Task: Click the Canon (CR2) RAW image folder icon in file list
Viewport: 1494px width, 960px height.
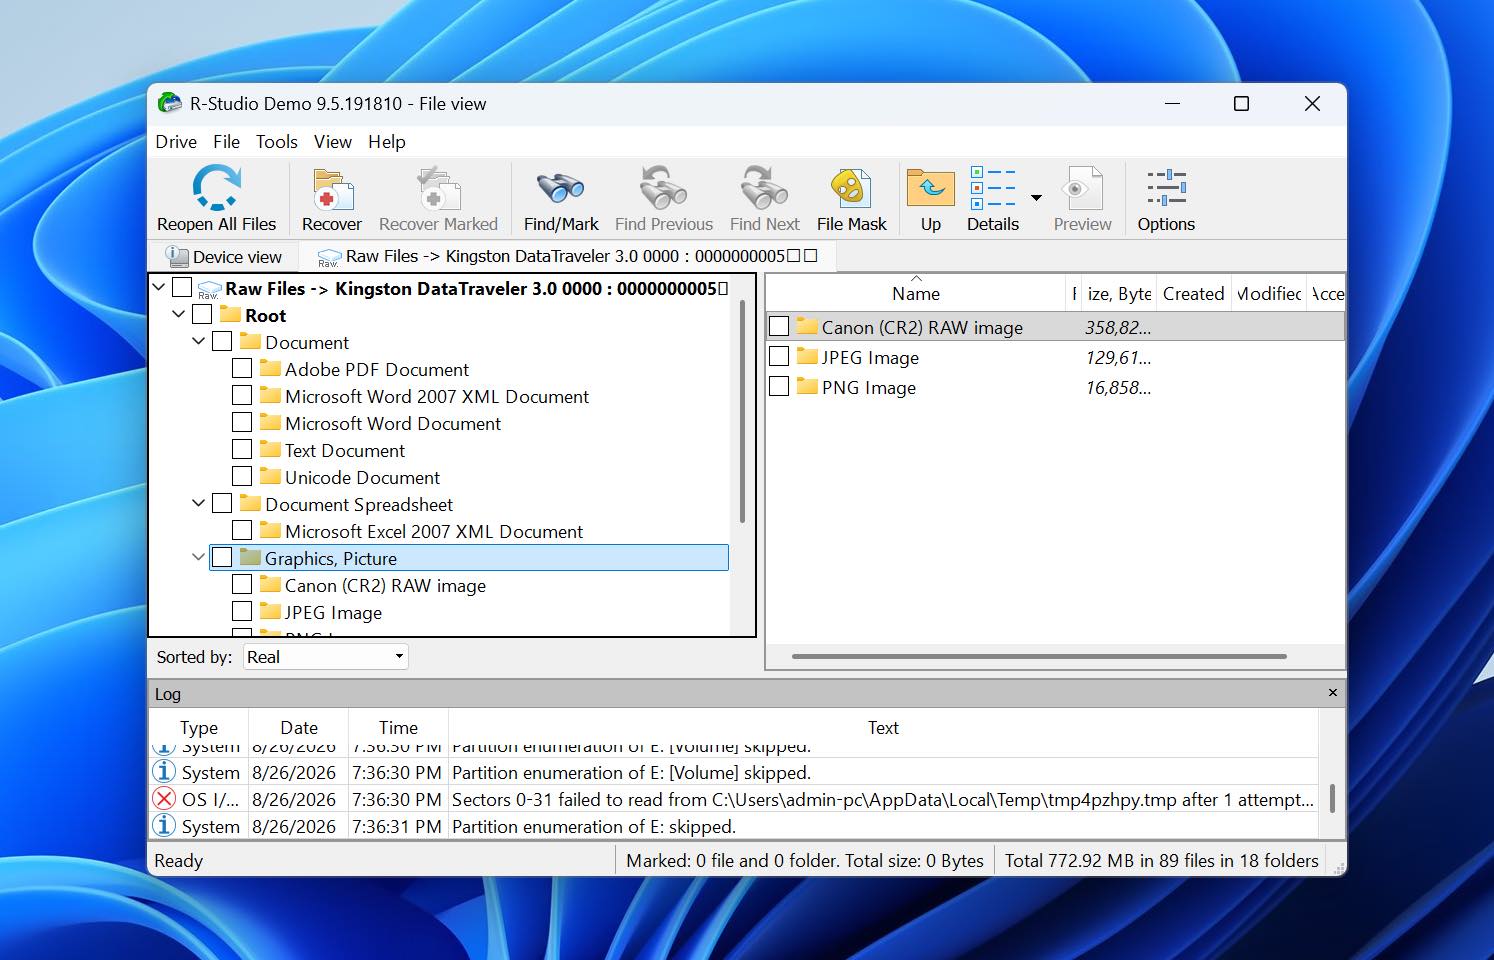Action: coord(807,326)
